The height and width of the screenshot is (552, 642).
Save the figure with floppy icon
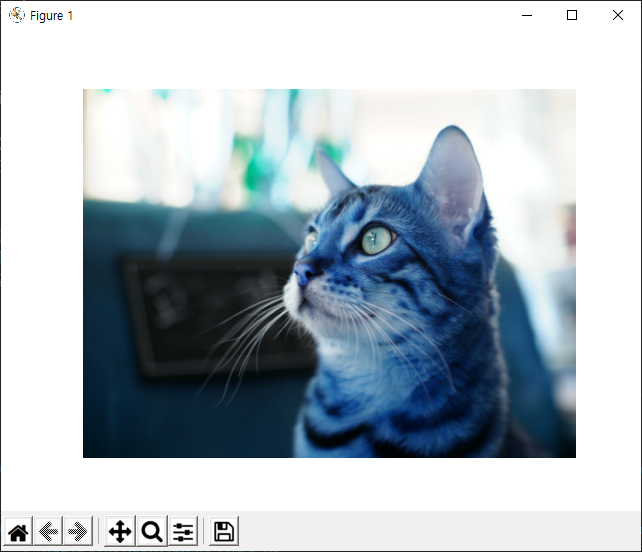point(224,532)
